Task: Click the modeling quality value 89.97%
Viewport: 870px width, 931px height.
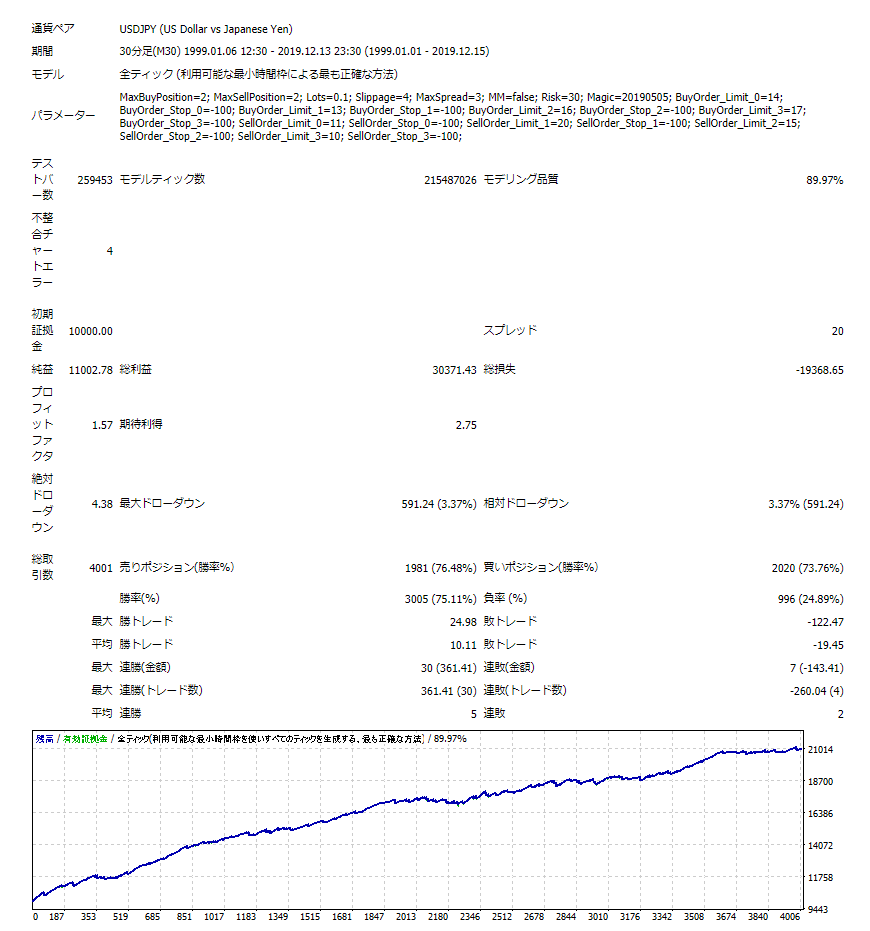Action: [x=824, y=180]
